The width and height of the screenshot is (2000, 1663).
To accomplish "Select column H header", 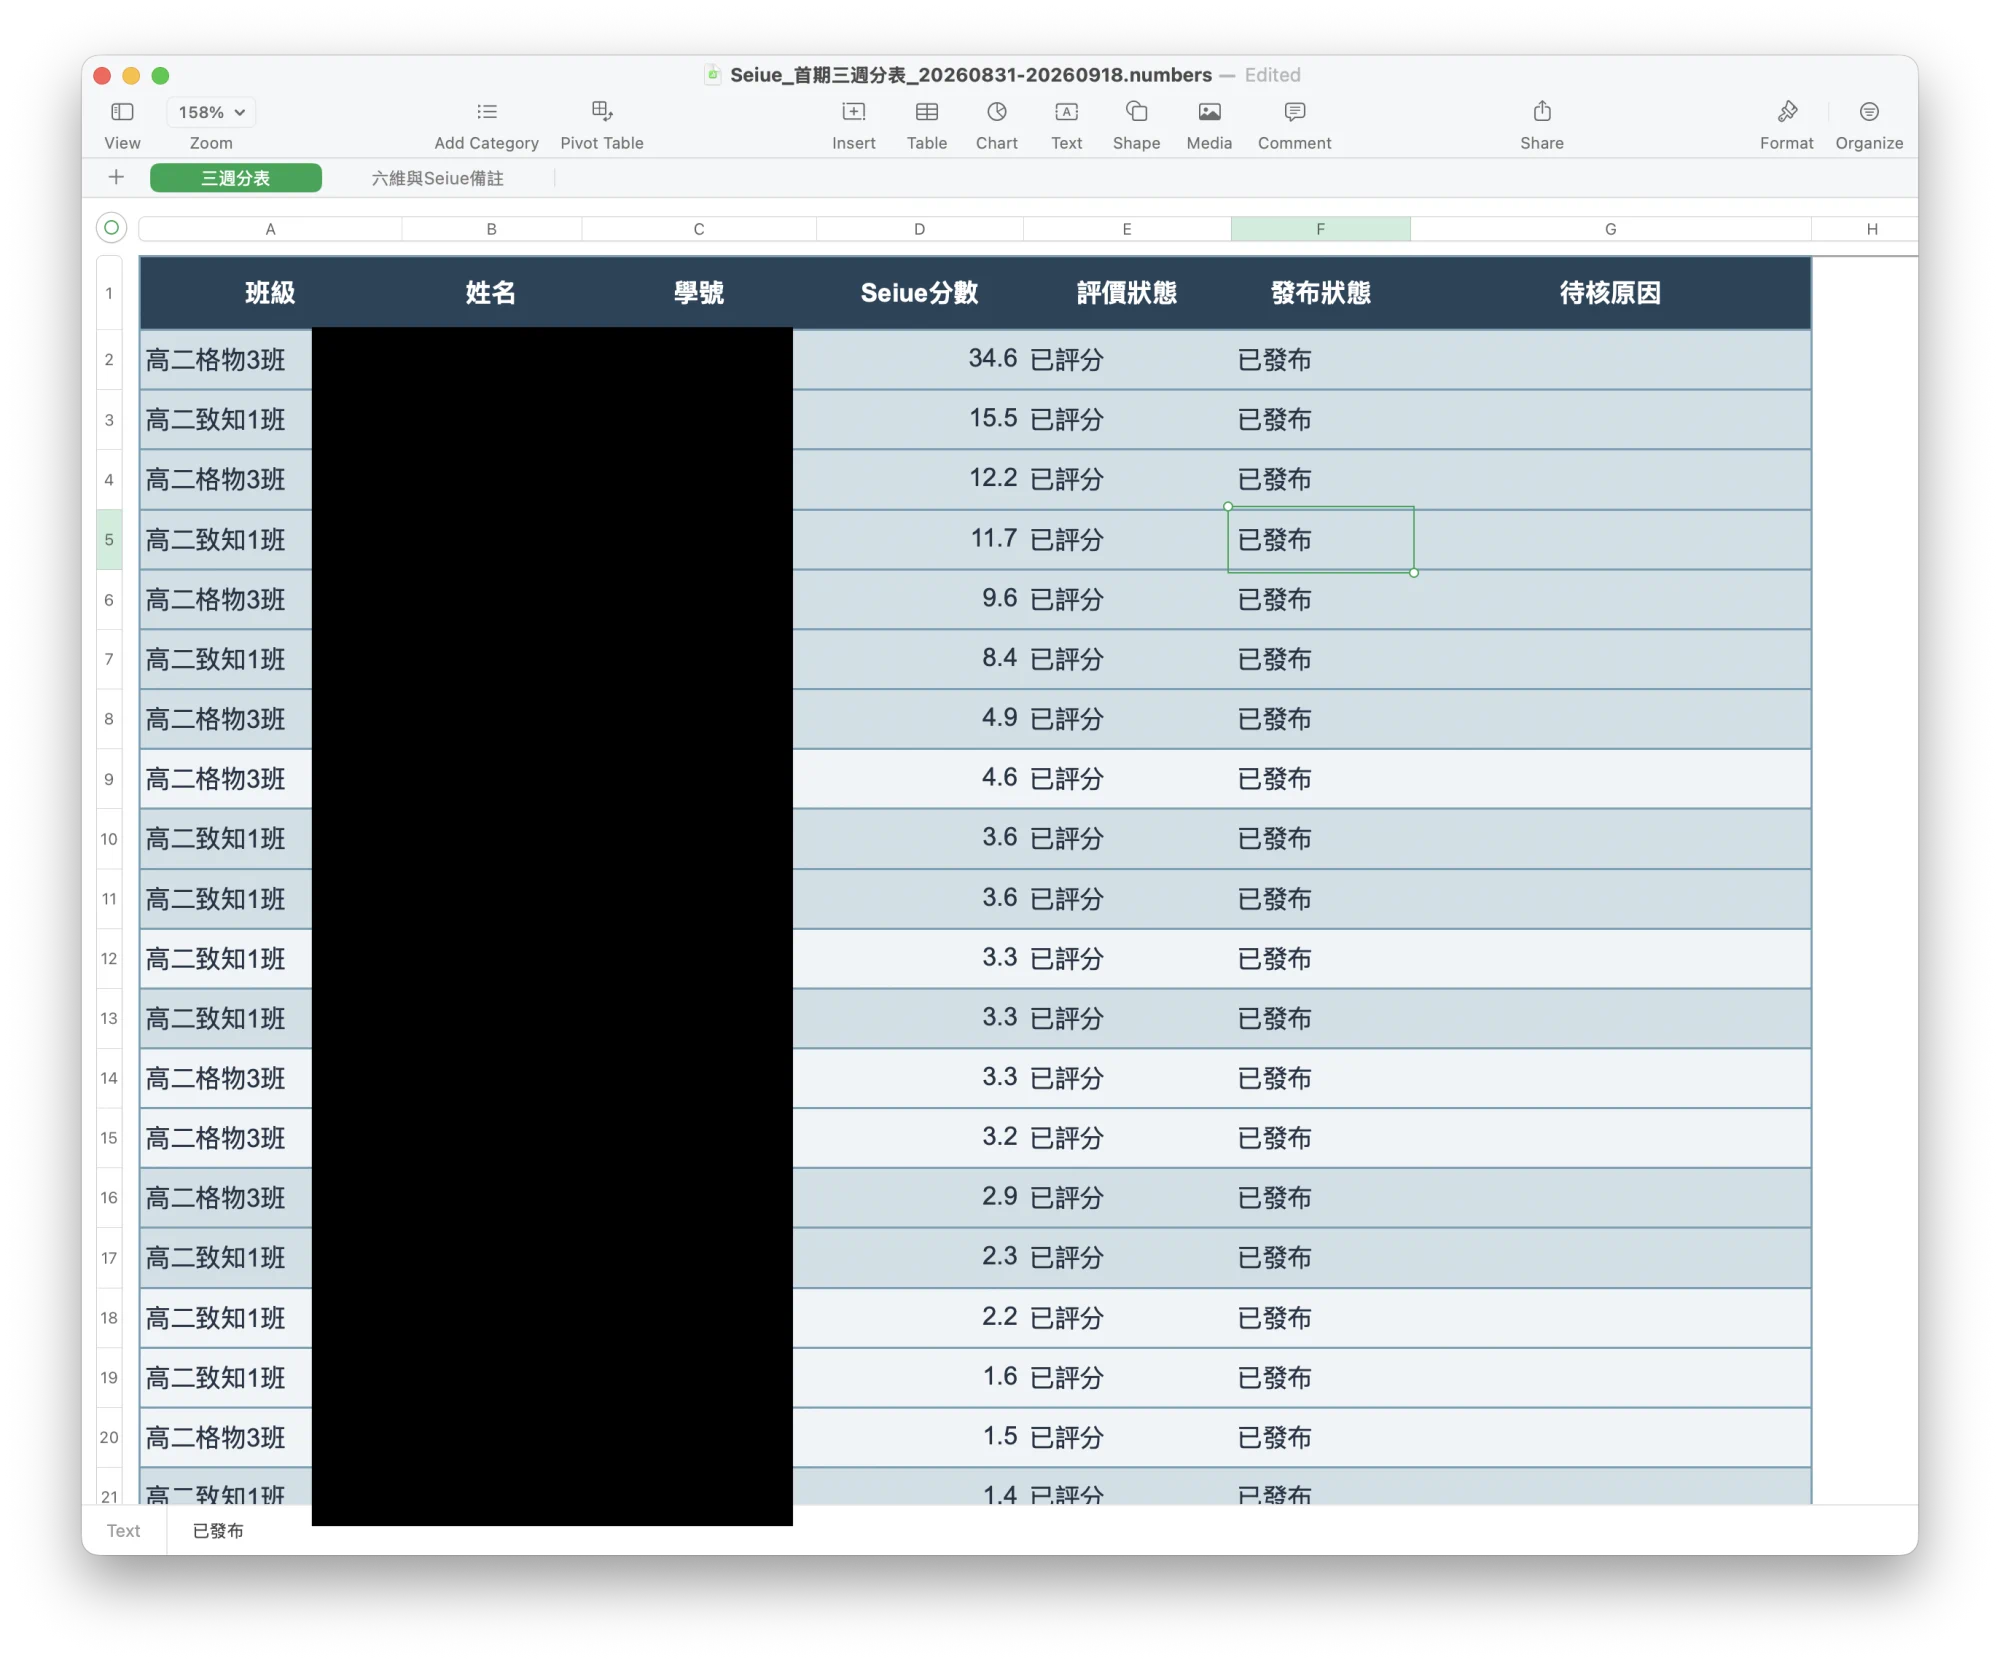I will pyautogui.click(x=1872, y=229).
